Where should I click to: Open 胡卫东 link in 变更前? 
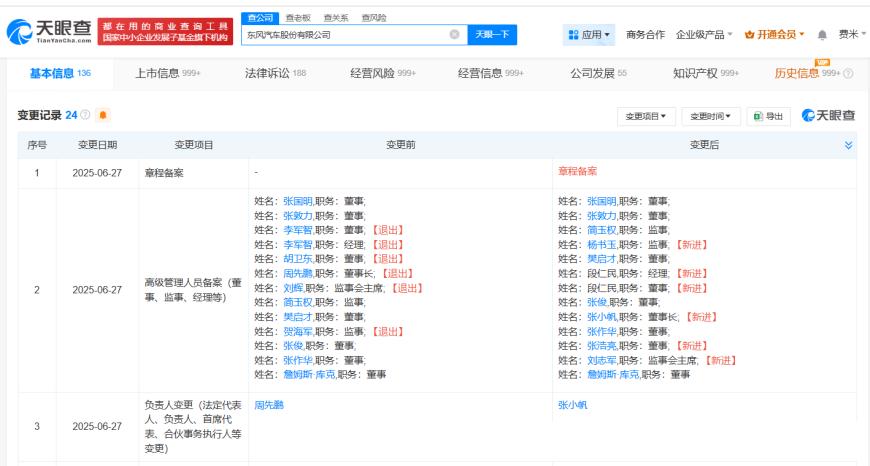click(297, 259)
